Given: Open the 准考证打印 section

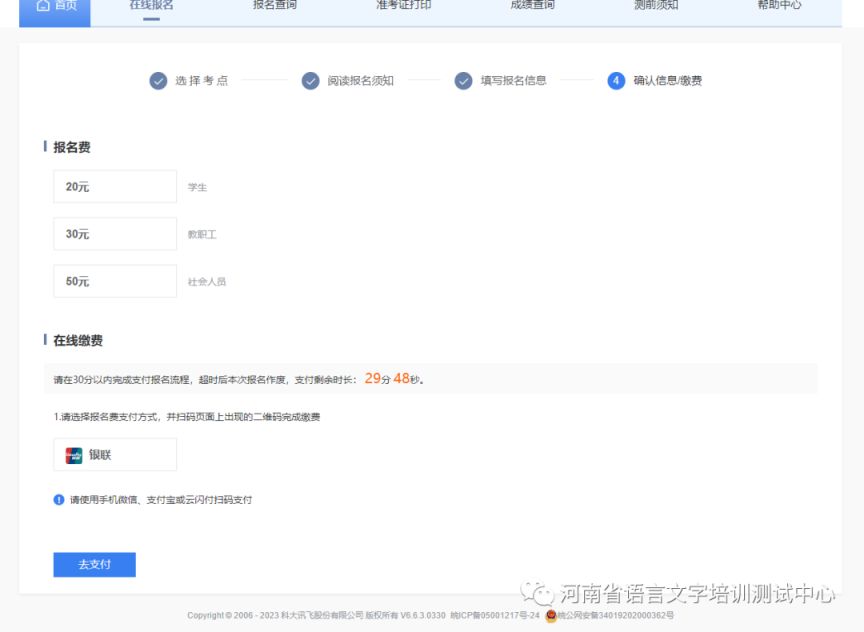Looking at the screenshot, I should (x=400, y=6).
